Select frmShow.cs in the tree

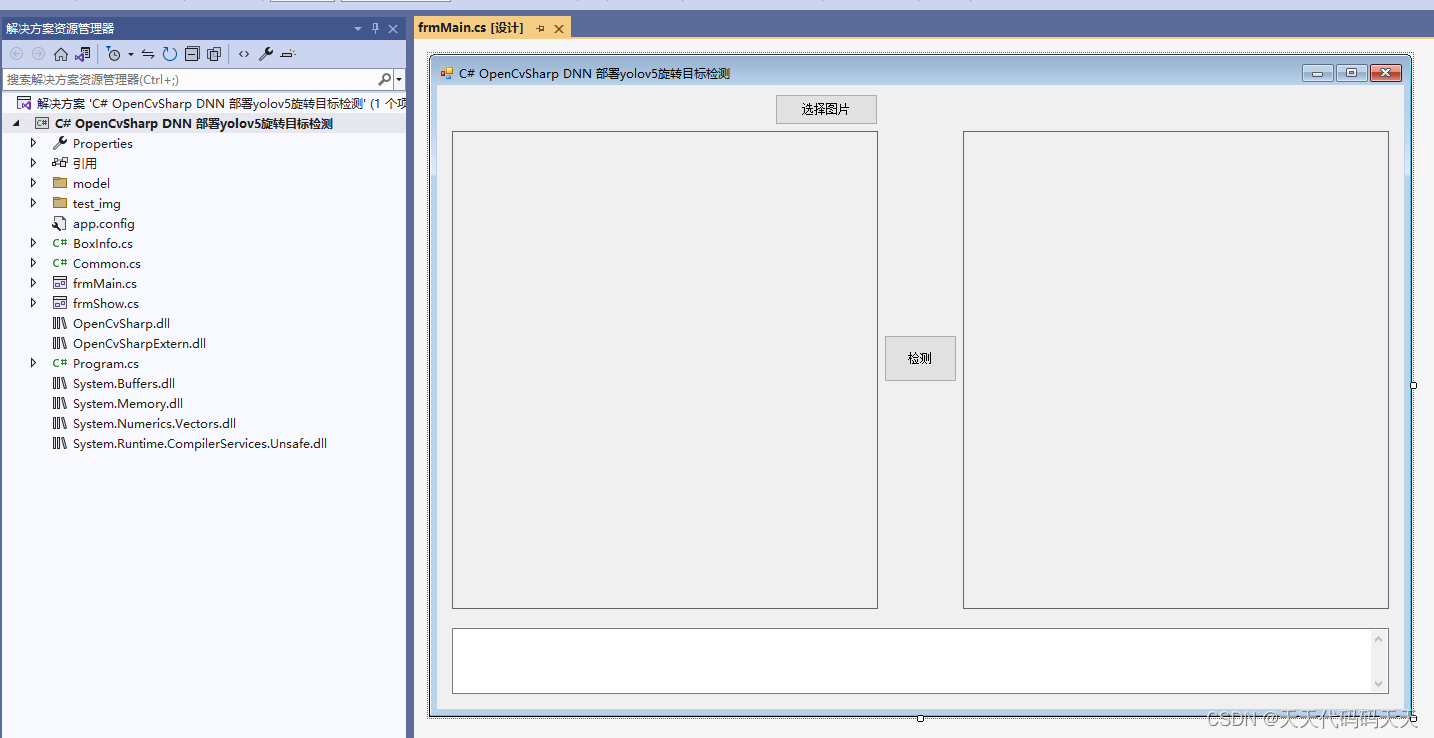point(105,303)
